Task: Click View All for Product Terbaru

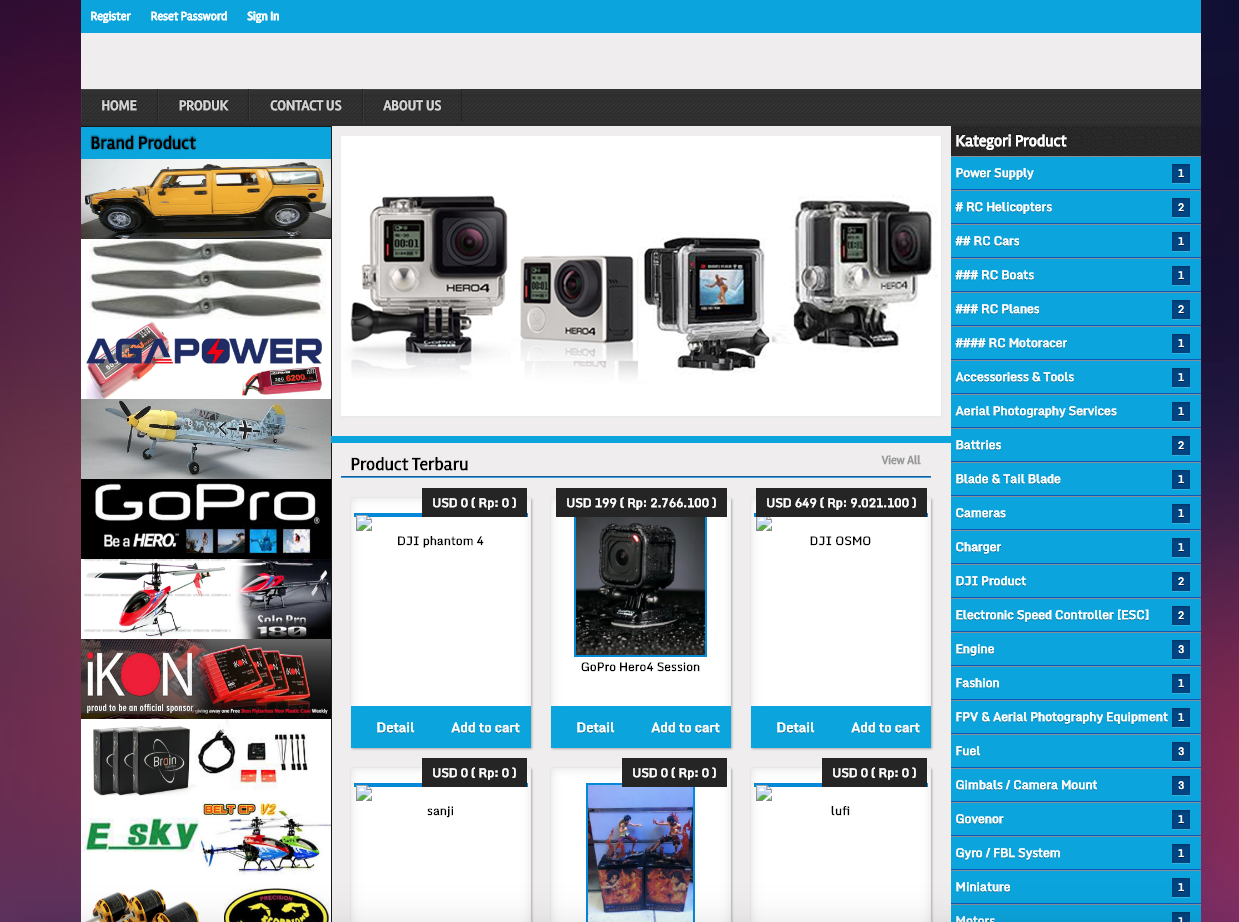Action: (x=900, y=460)
